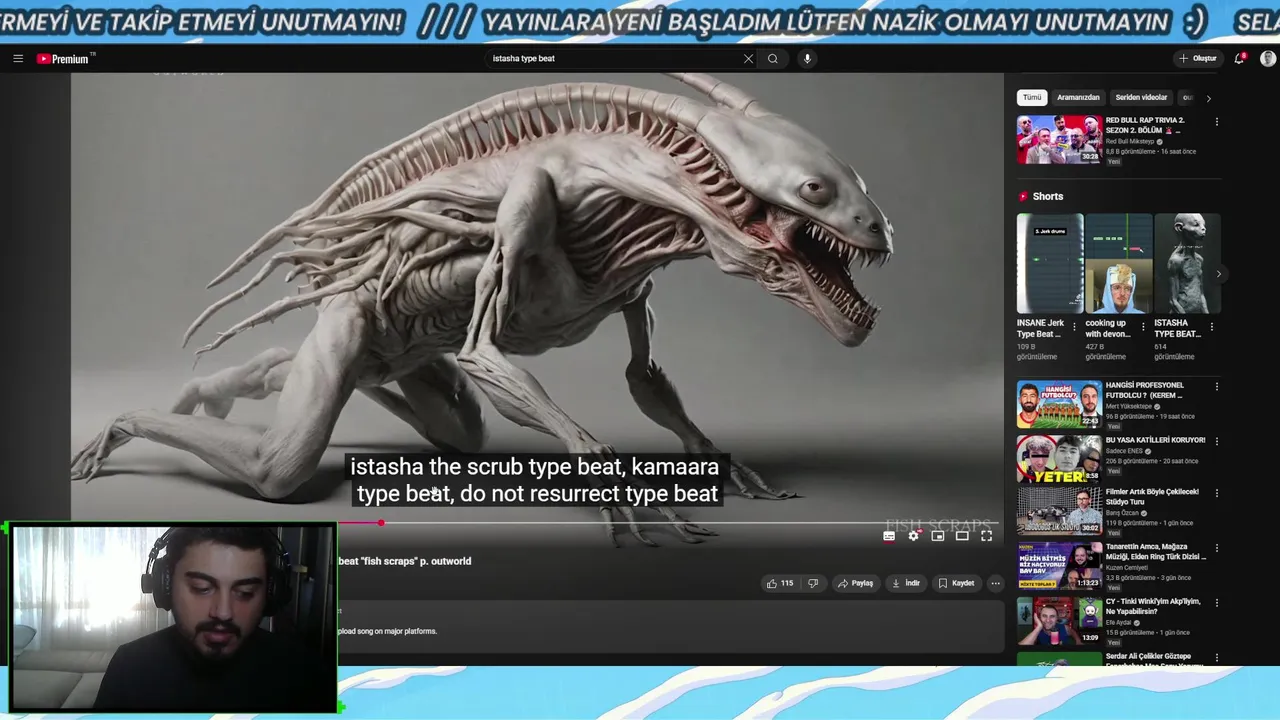Open the RED BULL RAP TRIVIA 2 video thumbnail
This screenshot has width=1280, height=720.
[1059, 139]
